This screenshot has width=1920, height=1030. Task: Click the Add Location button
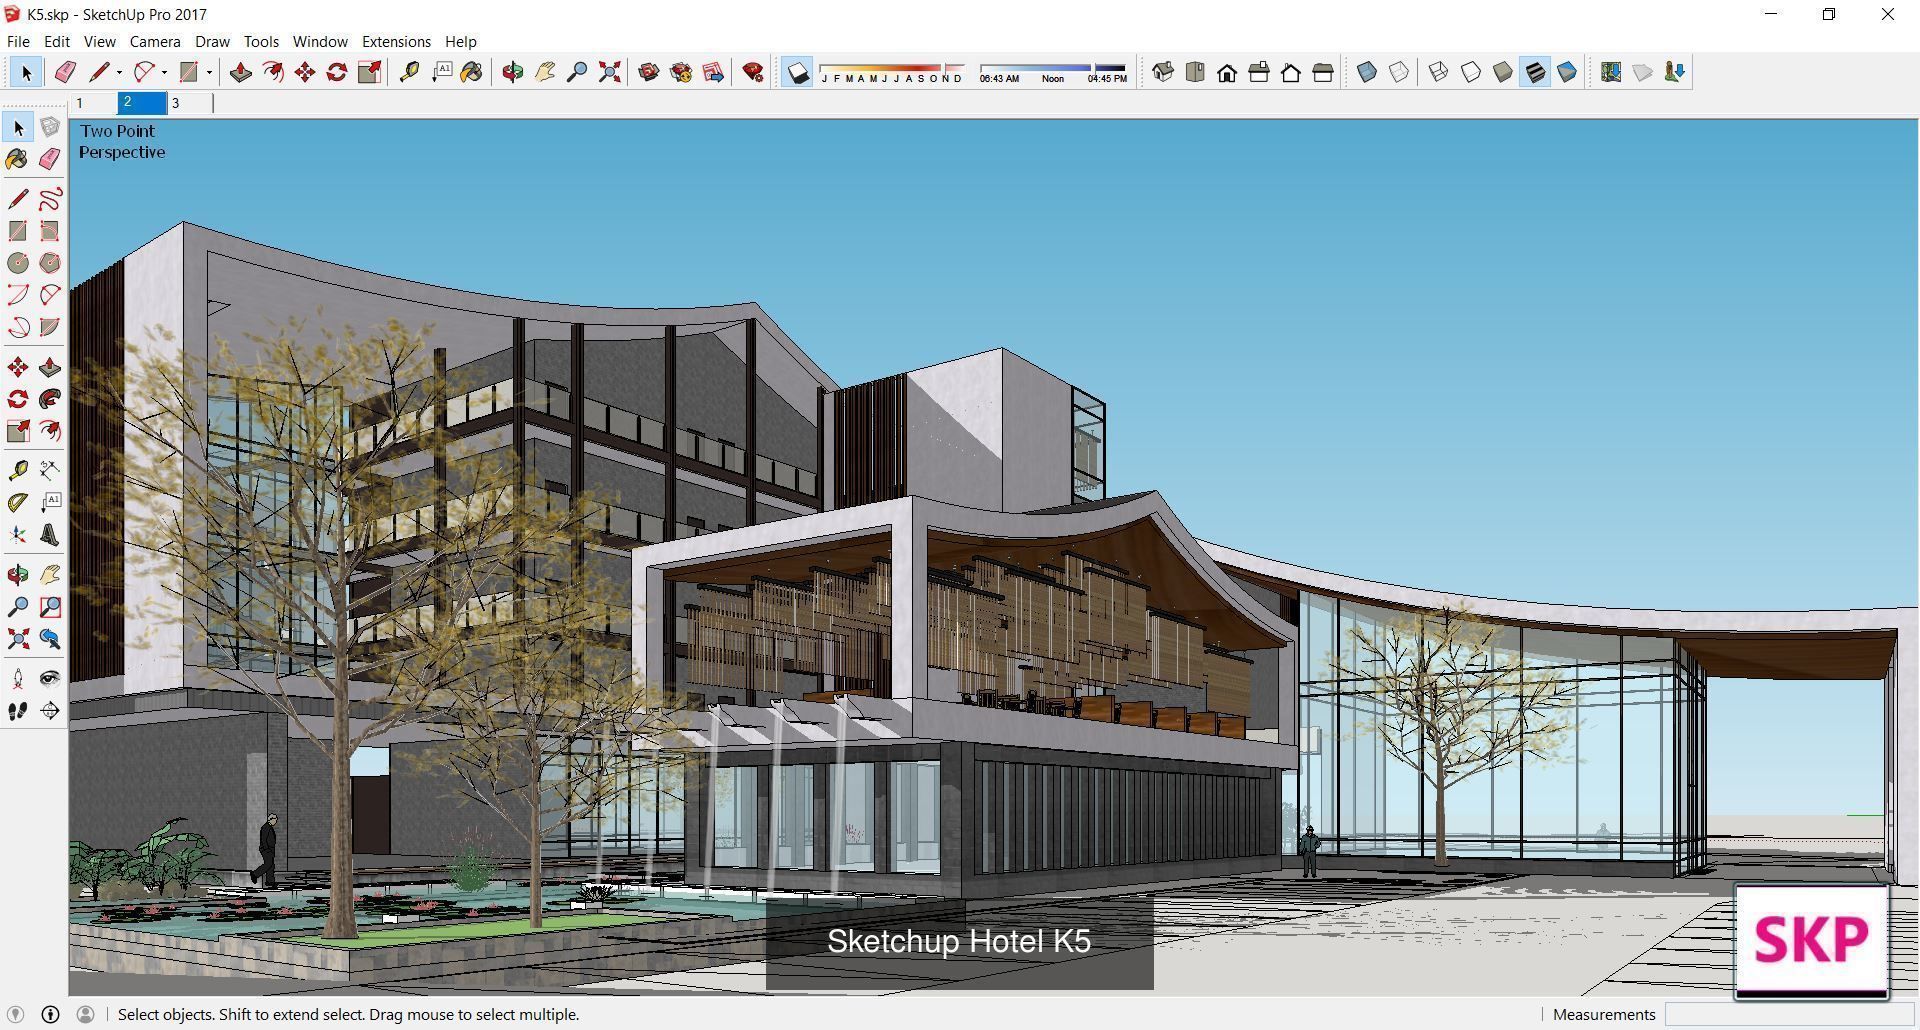[x=1611, y=72]
